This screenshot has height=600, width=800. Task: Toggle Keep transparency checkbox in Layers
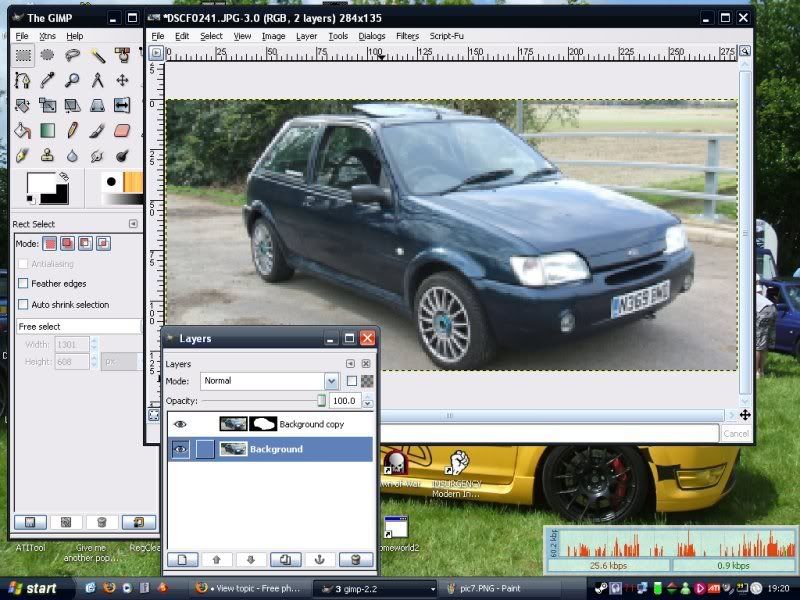tap(352, 381)
